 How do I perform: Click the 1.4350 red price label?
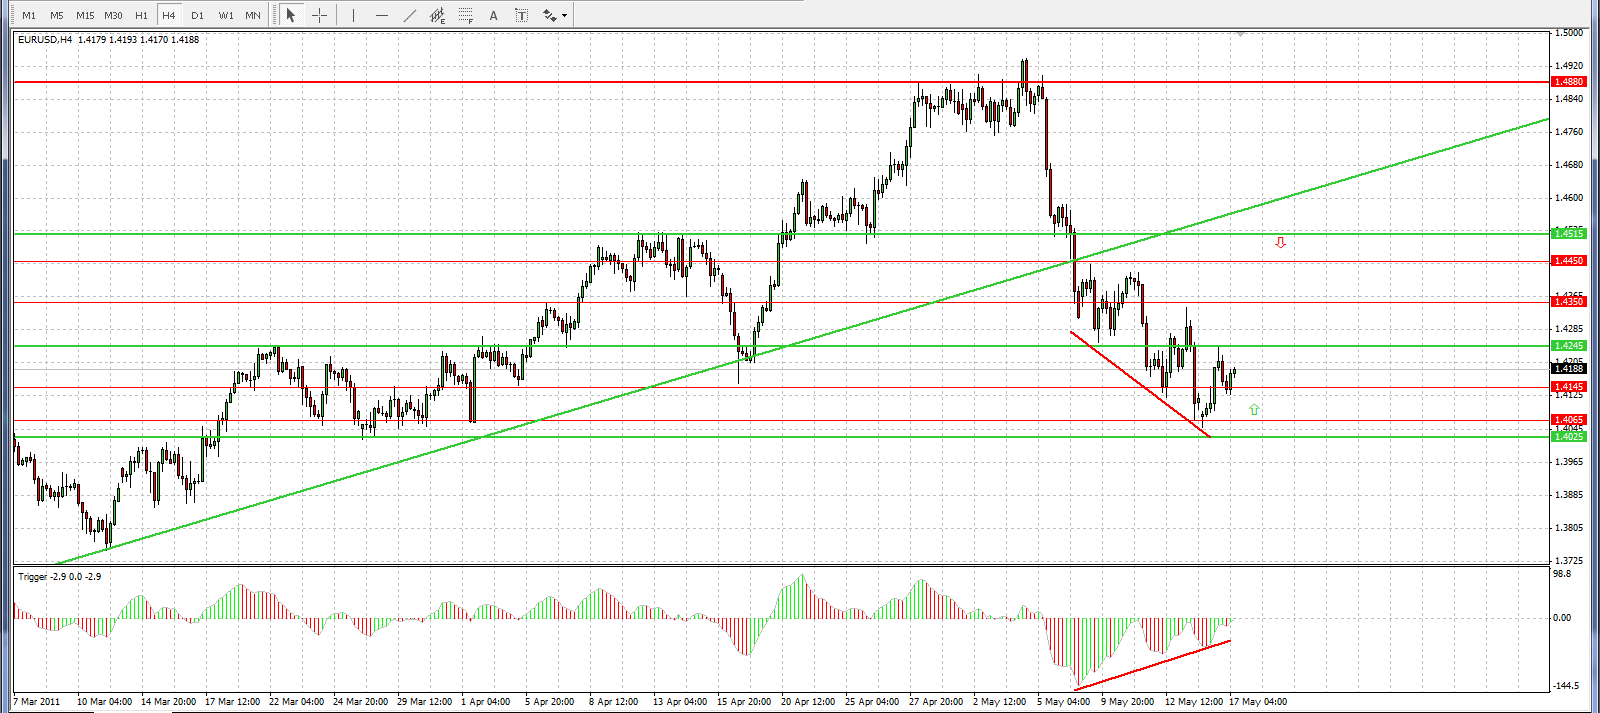(1568, 302)
